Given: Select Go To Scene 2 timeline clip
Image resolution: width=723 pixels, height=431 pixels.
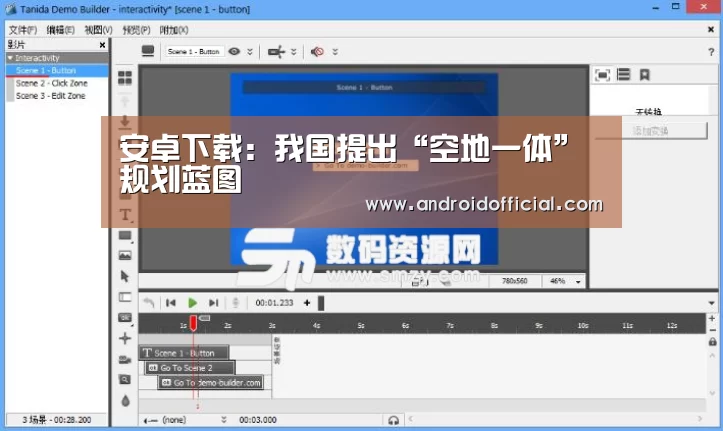Looking at the screenshot, I should pos(190,368).
